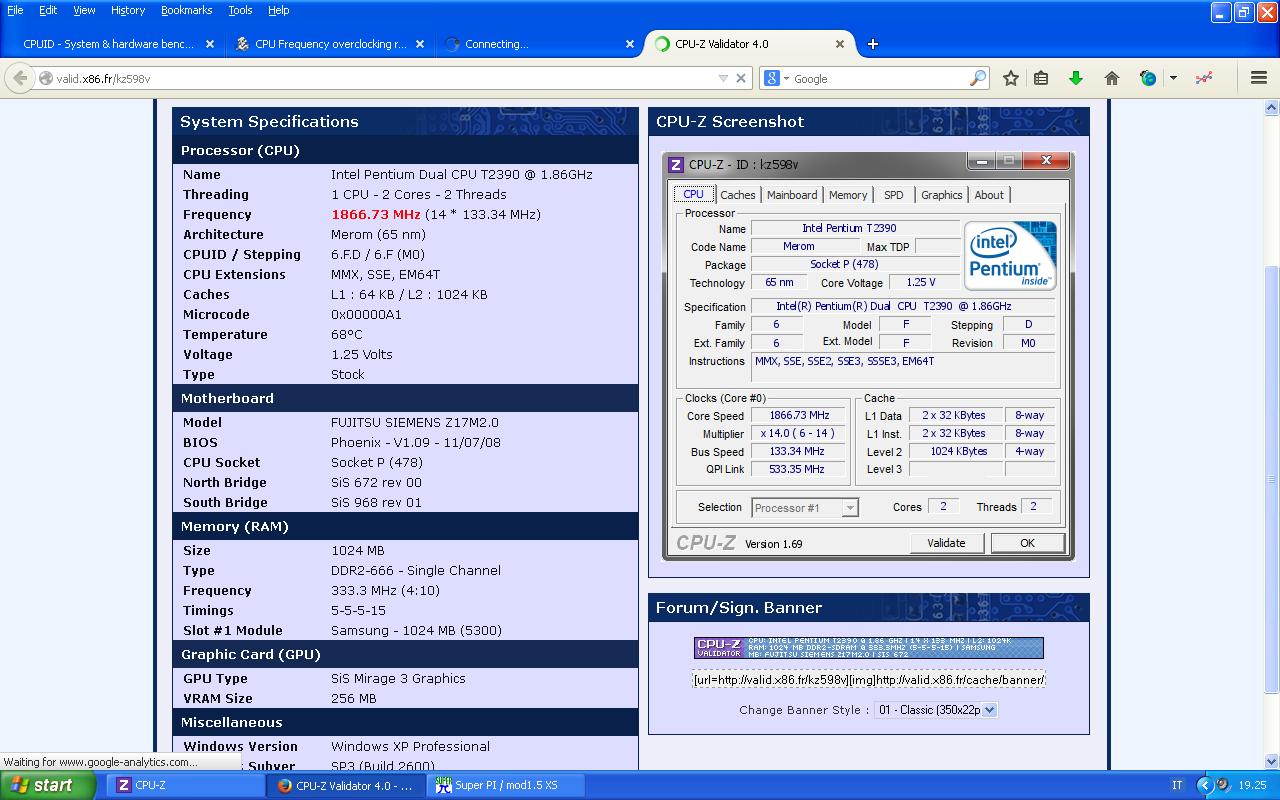Open the address bar history dropdown arrow

point(723,78)
